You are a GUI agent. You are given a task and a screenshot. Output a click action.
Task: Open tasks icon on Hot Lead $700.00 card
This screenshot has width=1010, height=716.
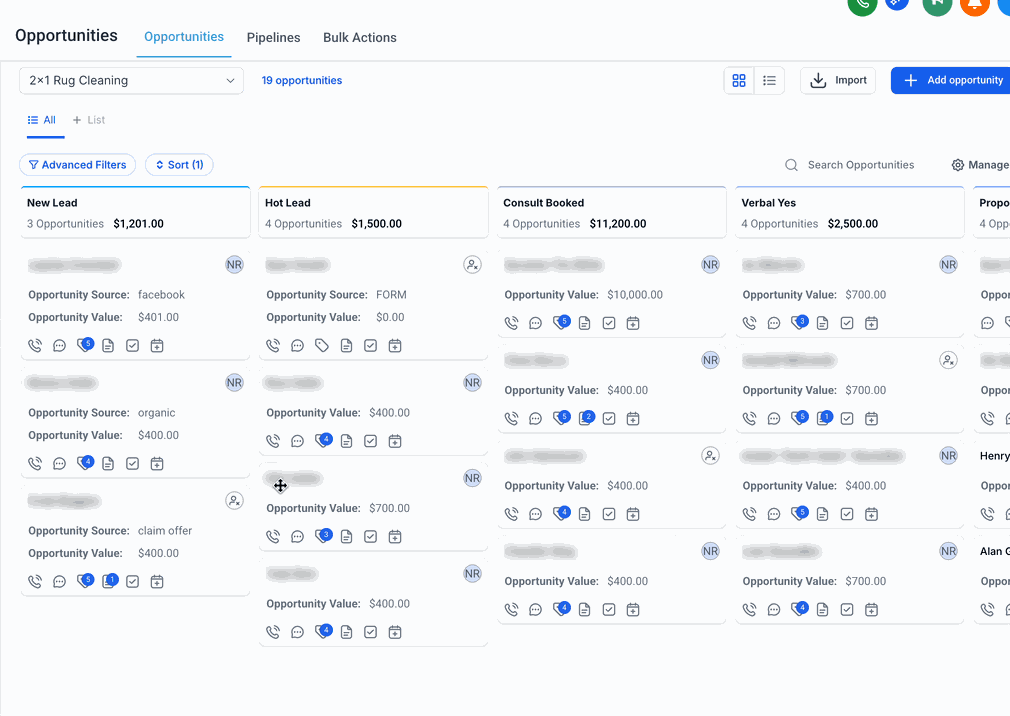click(370, 536)
